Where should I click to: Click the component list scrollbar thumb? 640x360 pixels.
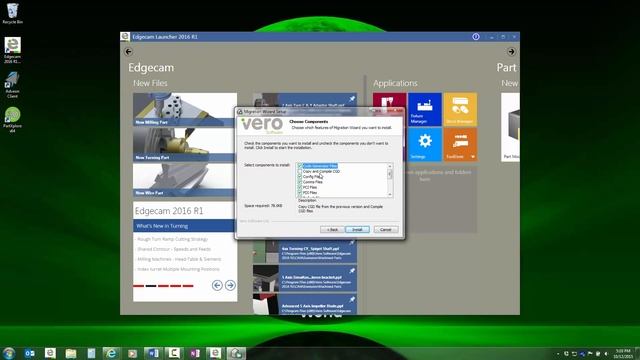tap(390, 173)
